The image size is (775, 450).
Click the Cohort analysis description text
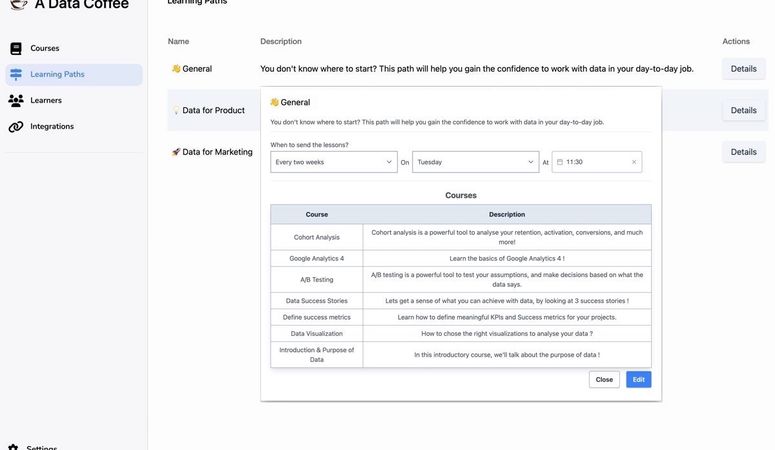507,237
